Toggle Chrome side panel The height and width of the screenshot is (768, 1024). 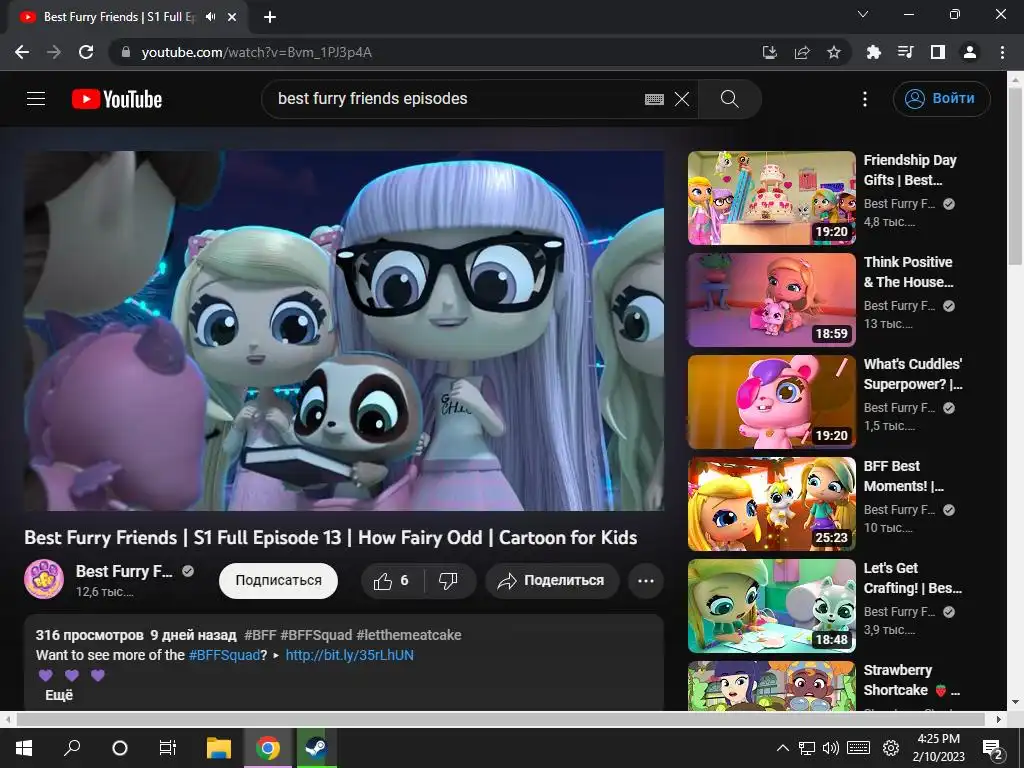point(938,52)
